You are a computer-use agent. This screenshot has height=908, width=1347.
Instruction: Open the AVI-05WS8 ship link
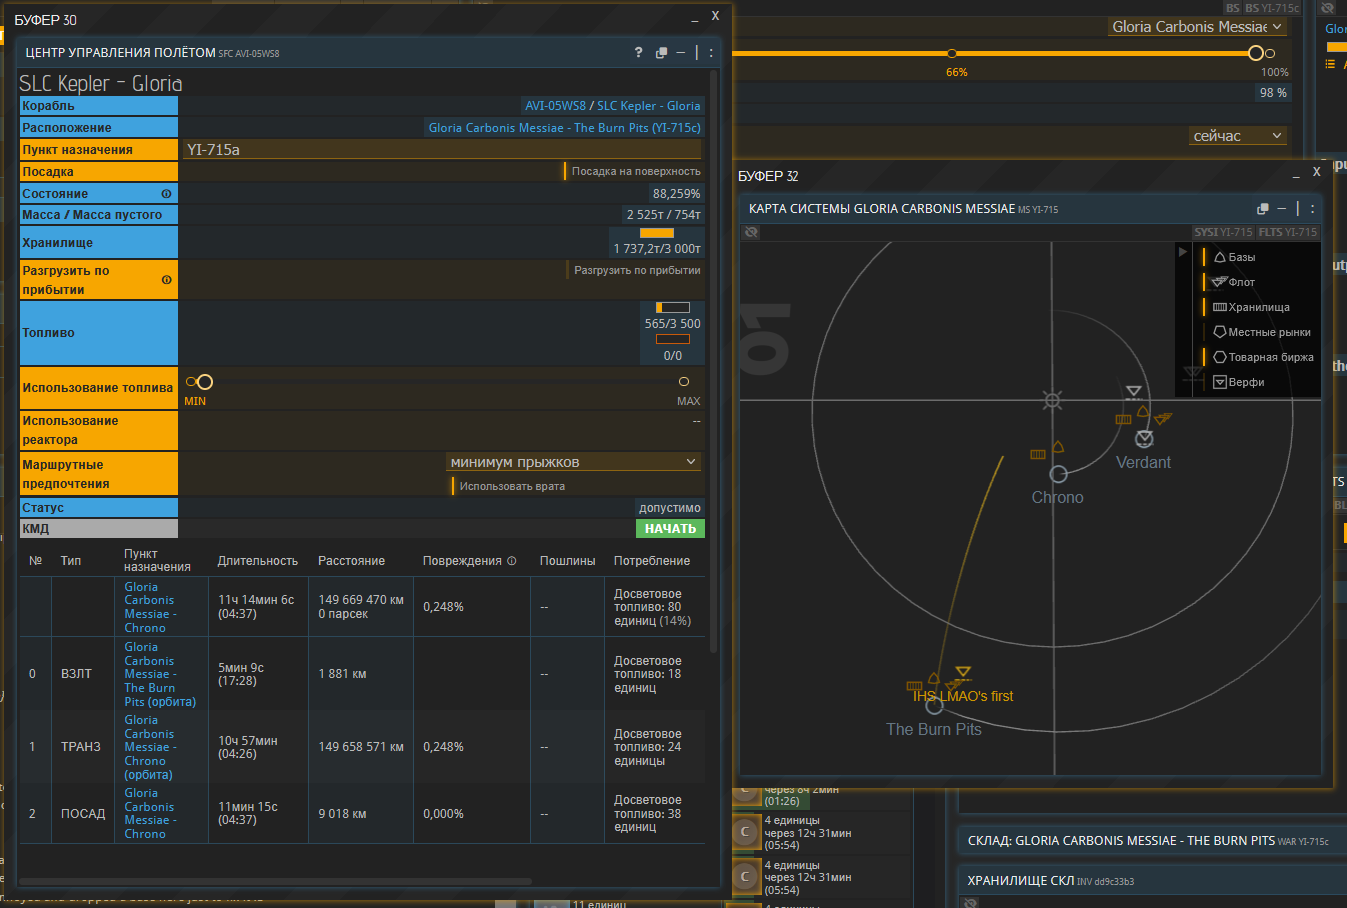[x=555, y=106]
